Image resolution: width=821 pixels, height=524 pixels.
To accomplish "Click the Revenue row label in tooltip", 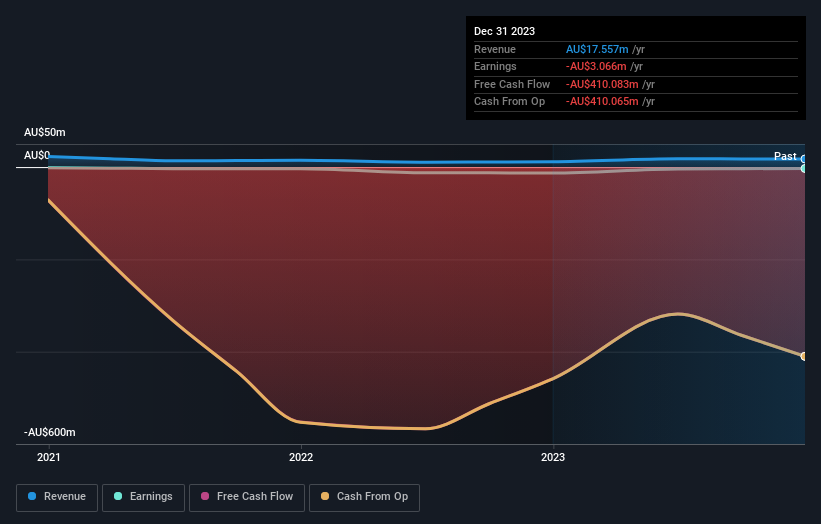I will (495, 49).
